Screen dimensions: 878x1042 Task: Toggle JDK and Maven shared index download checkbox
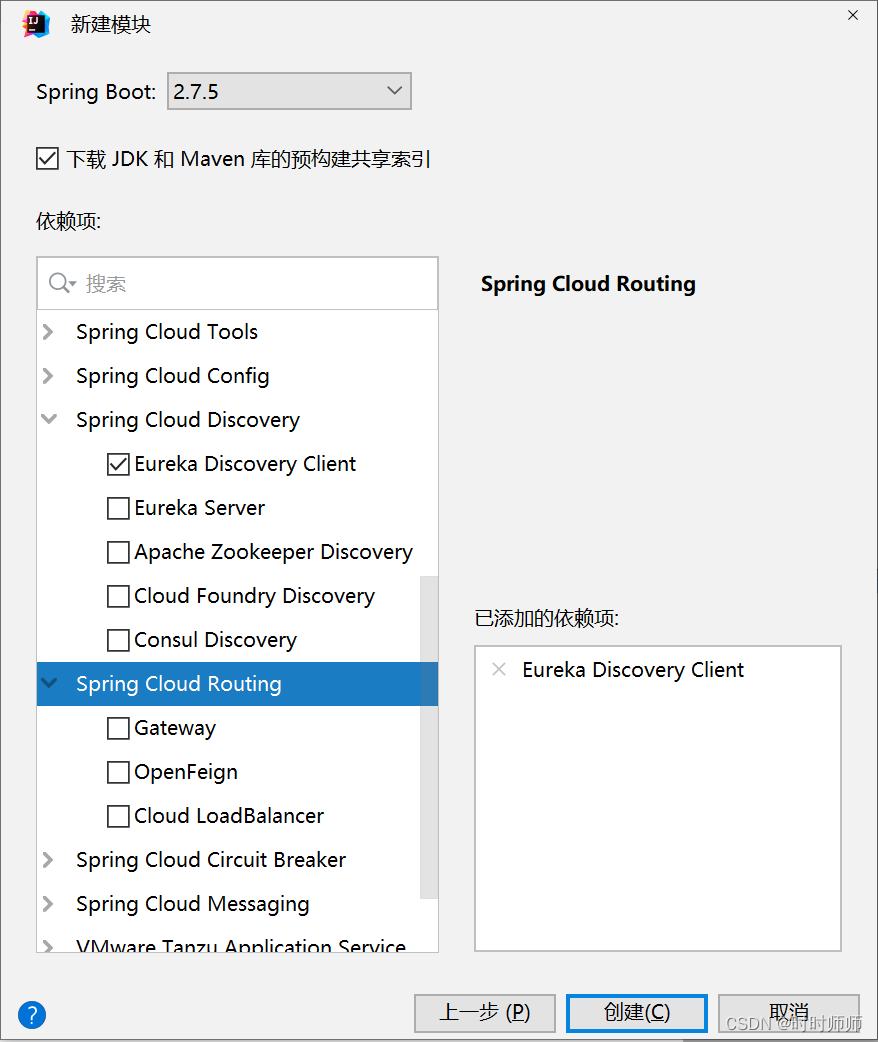(x=47, y=159)
